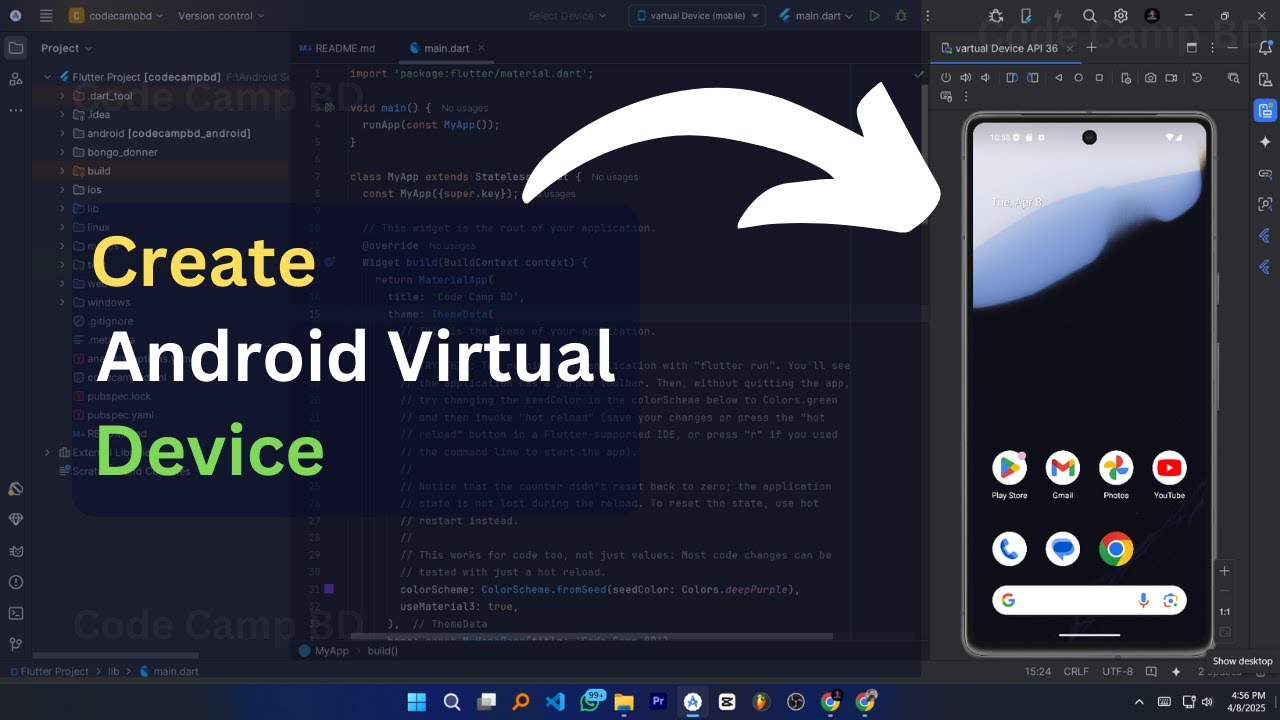Open main.dart run configuration dropdown

pyautogui.click(x=817, y=16)
